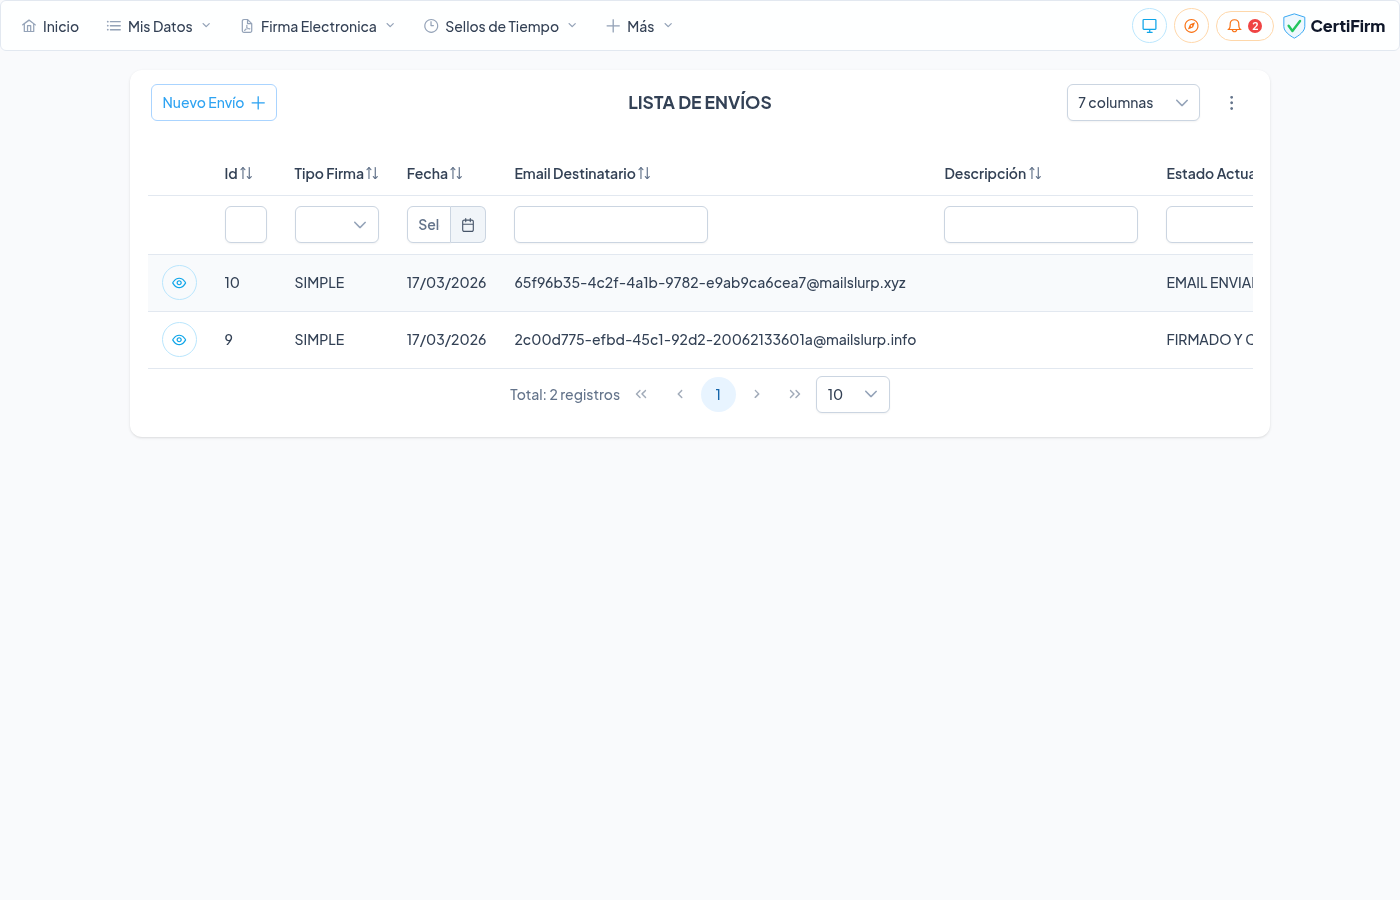The width and height of the screenshot is (1400, 900).
Task: Click the kebab menu beside column selector
Action: 1231,102
